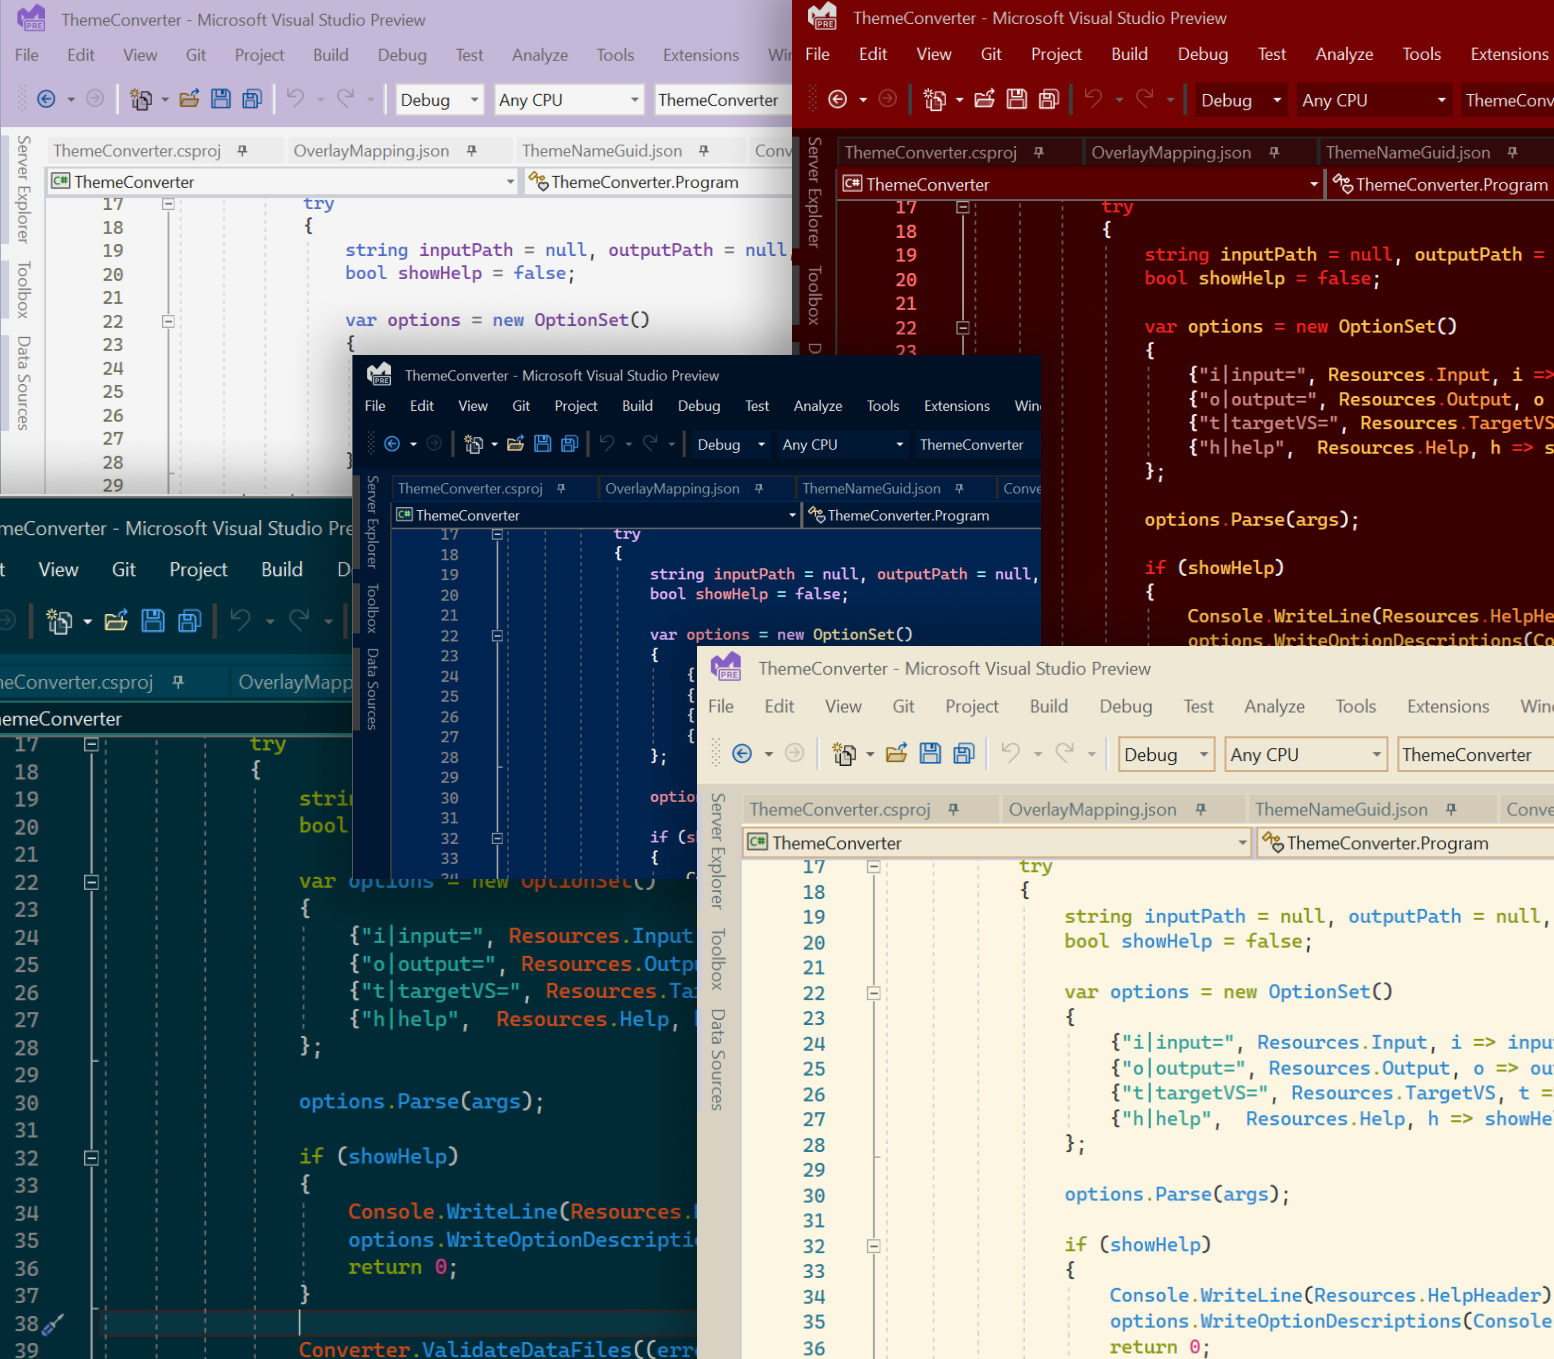Toggle the pin on ThemeNameGuid.json tab
This screenshot has width=1554, height=1359.
coord(1451,809)
